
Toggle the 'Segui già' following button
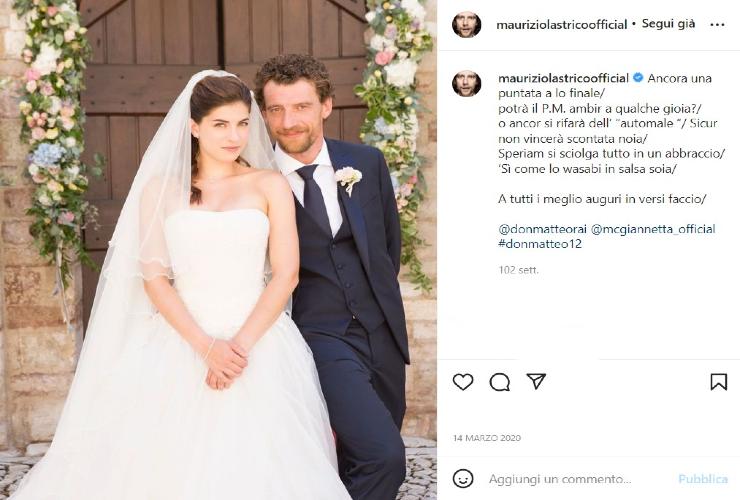coord(668,24)
